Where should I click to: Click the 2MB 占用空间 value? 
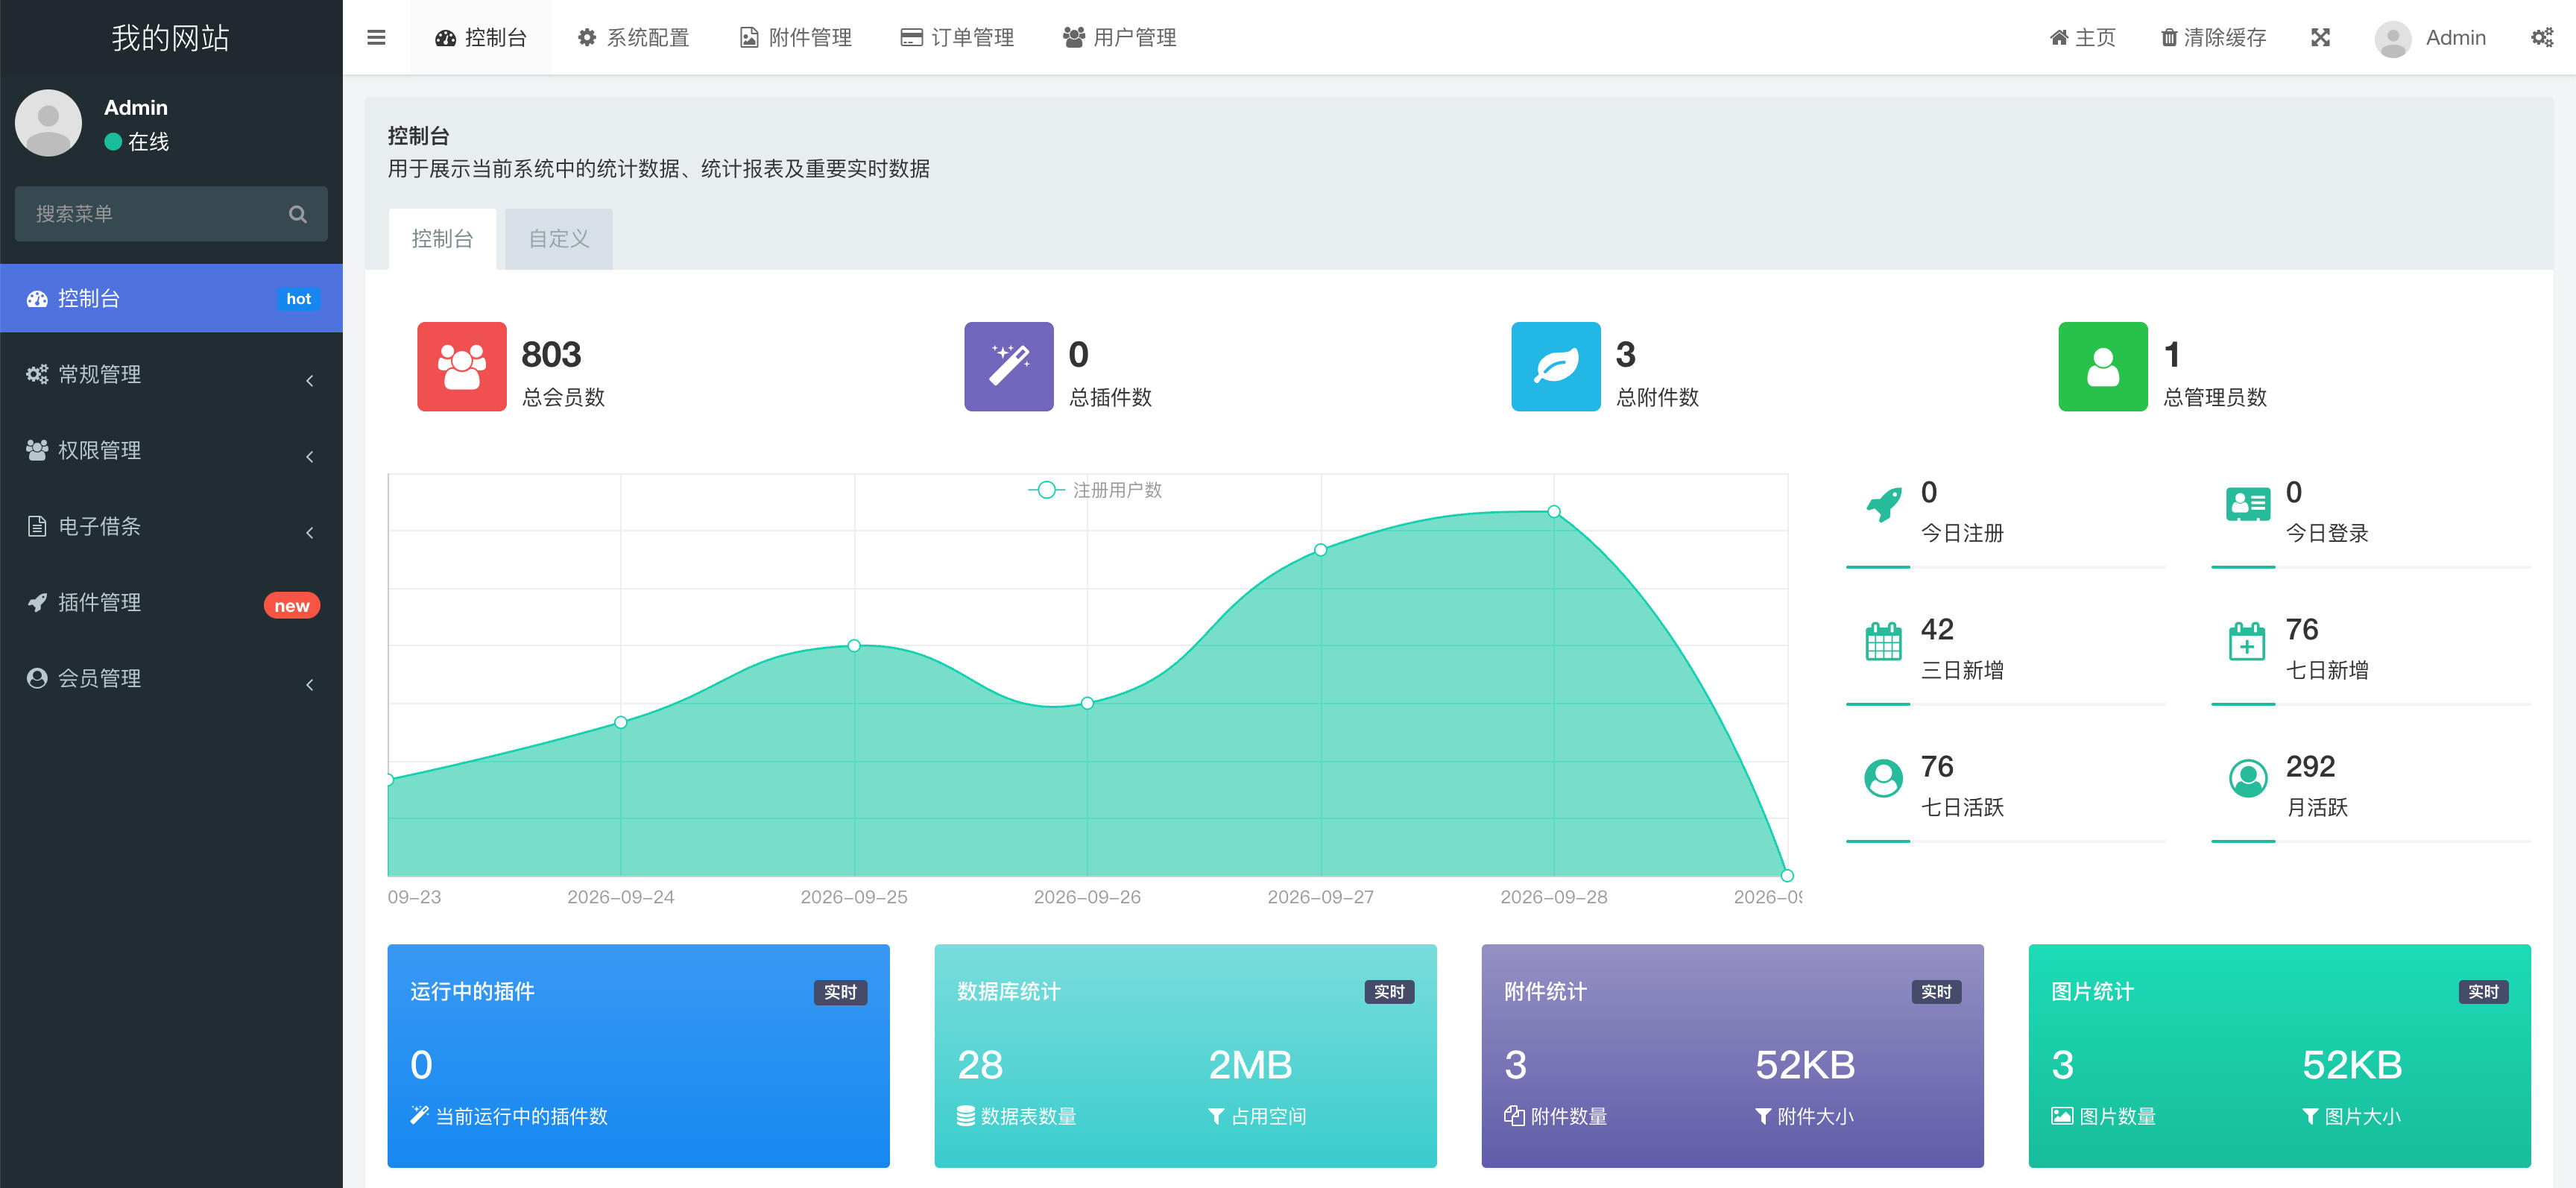coord(1250,1065)
